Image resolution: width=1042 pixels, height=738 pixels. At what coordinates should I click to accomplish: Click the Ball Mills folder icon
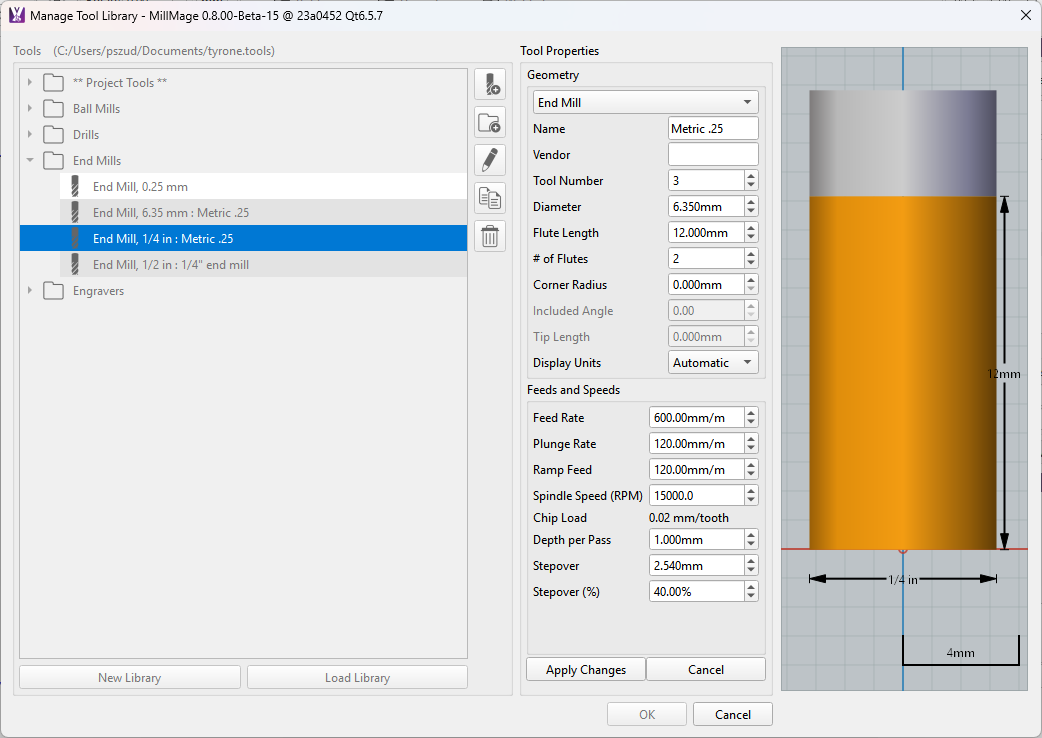(x=53, y=109)
